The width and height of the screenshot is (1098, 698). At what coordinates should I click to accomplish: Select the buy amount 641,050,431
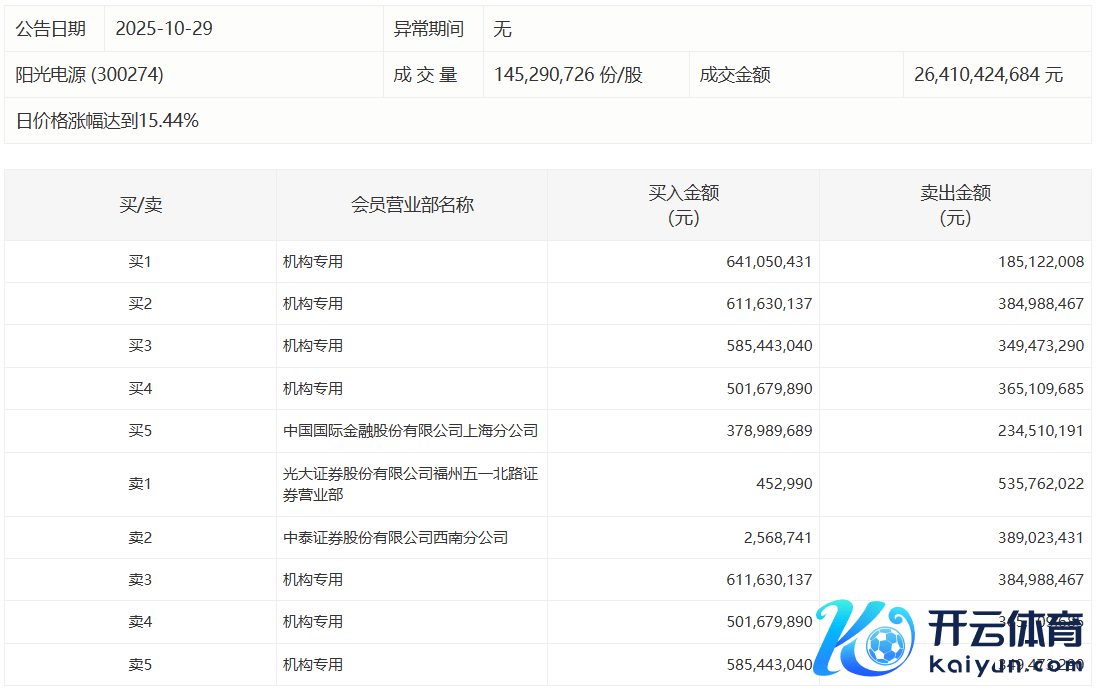pyautogui.click(x=769, y=262)
